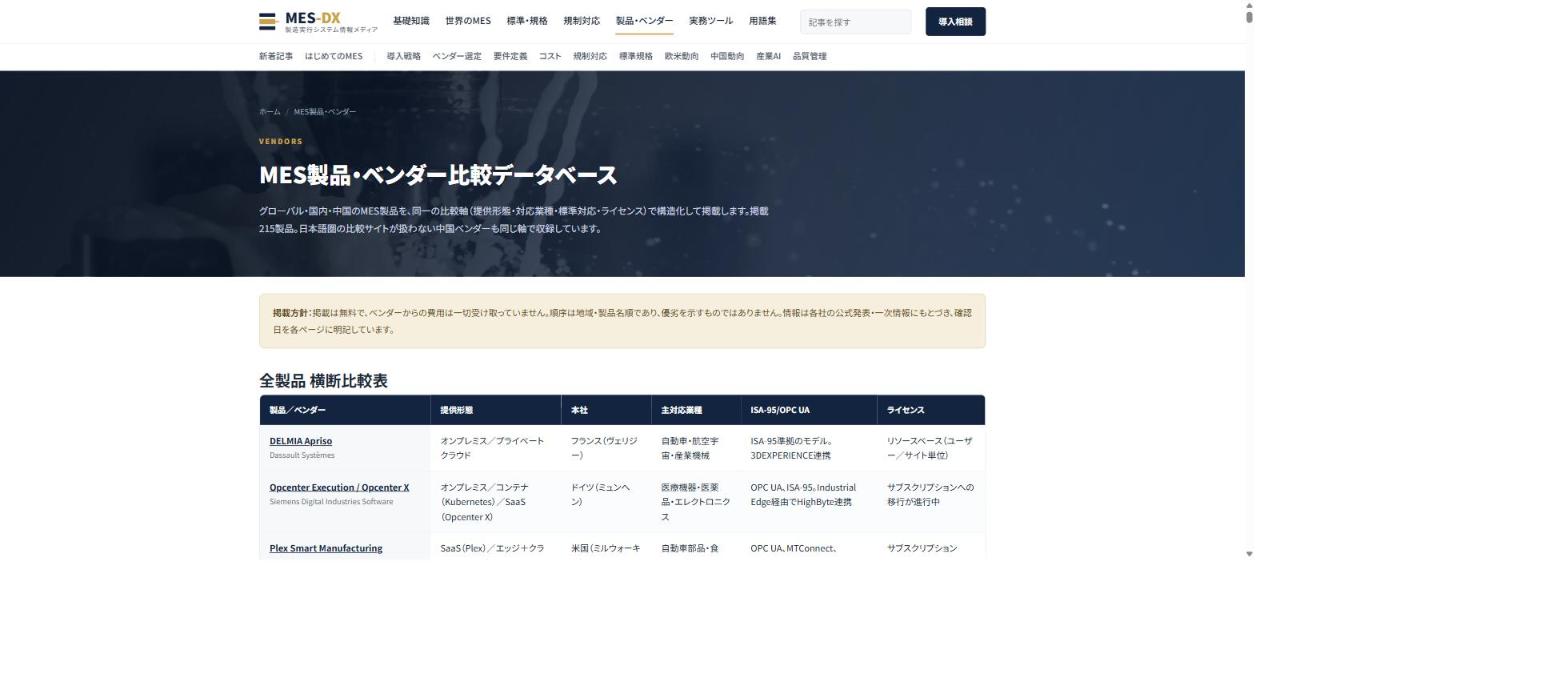This screenshot has width=1568, height=698.
Task: Open the 実務ツール menu item
Action: (711, 21)
